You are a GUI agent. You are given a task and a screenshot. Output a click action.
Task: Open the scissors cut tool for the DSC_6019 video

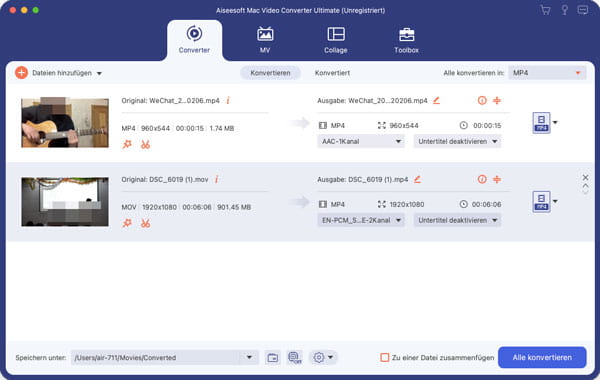[145, 223]
